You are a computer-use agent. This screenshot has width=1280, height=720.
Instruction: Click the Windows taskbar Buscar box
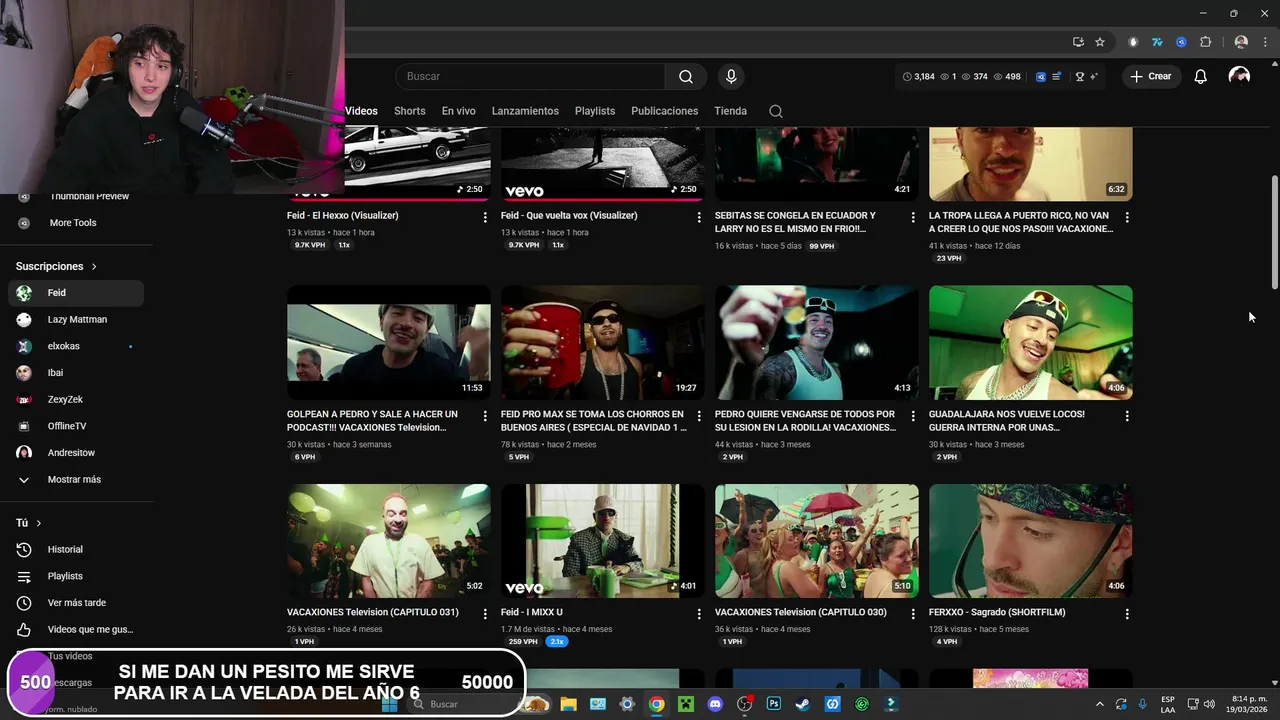[x=466, y=704]
